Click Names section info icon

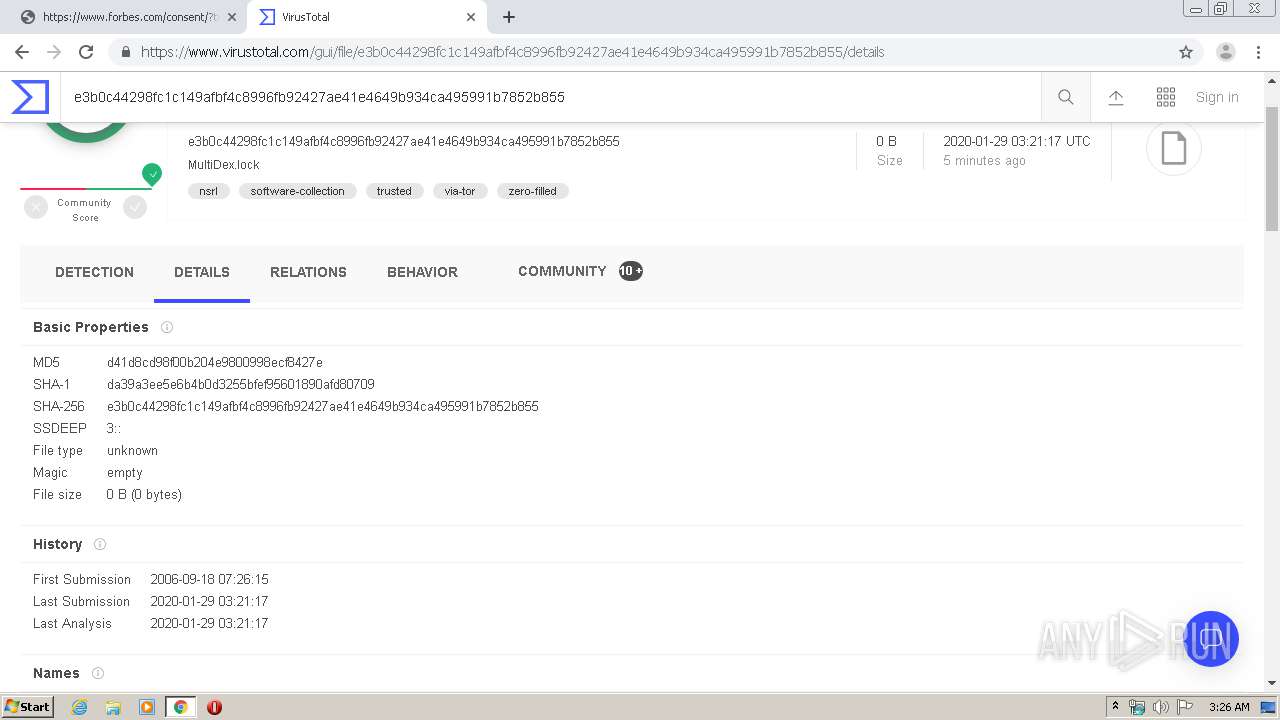pos(98,673)
